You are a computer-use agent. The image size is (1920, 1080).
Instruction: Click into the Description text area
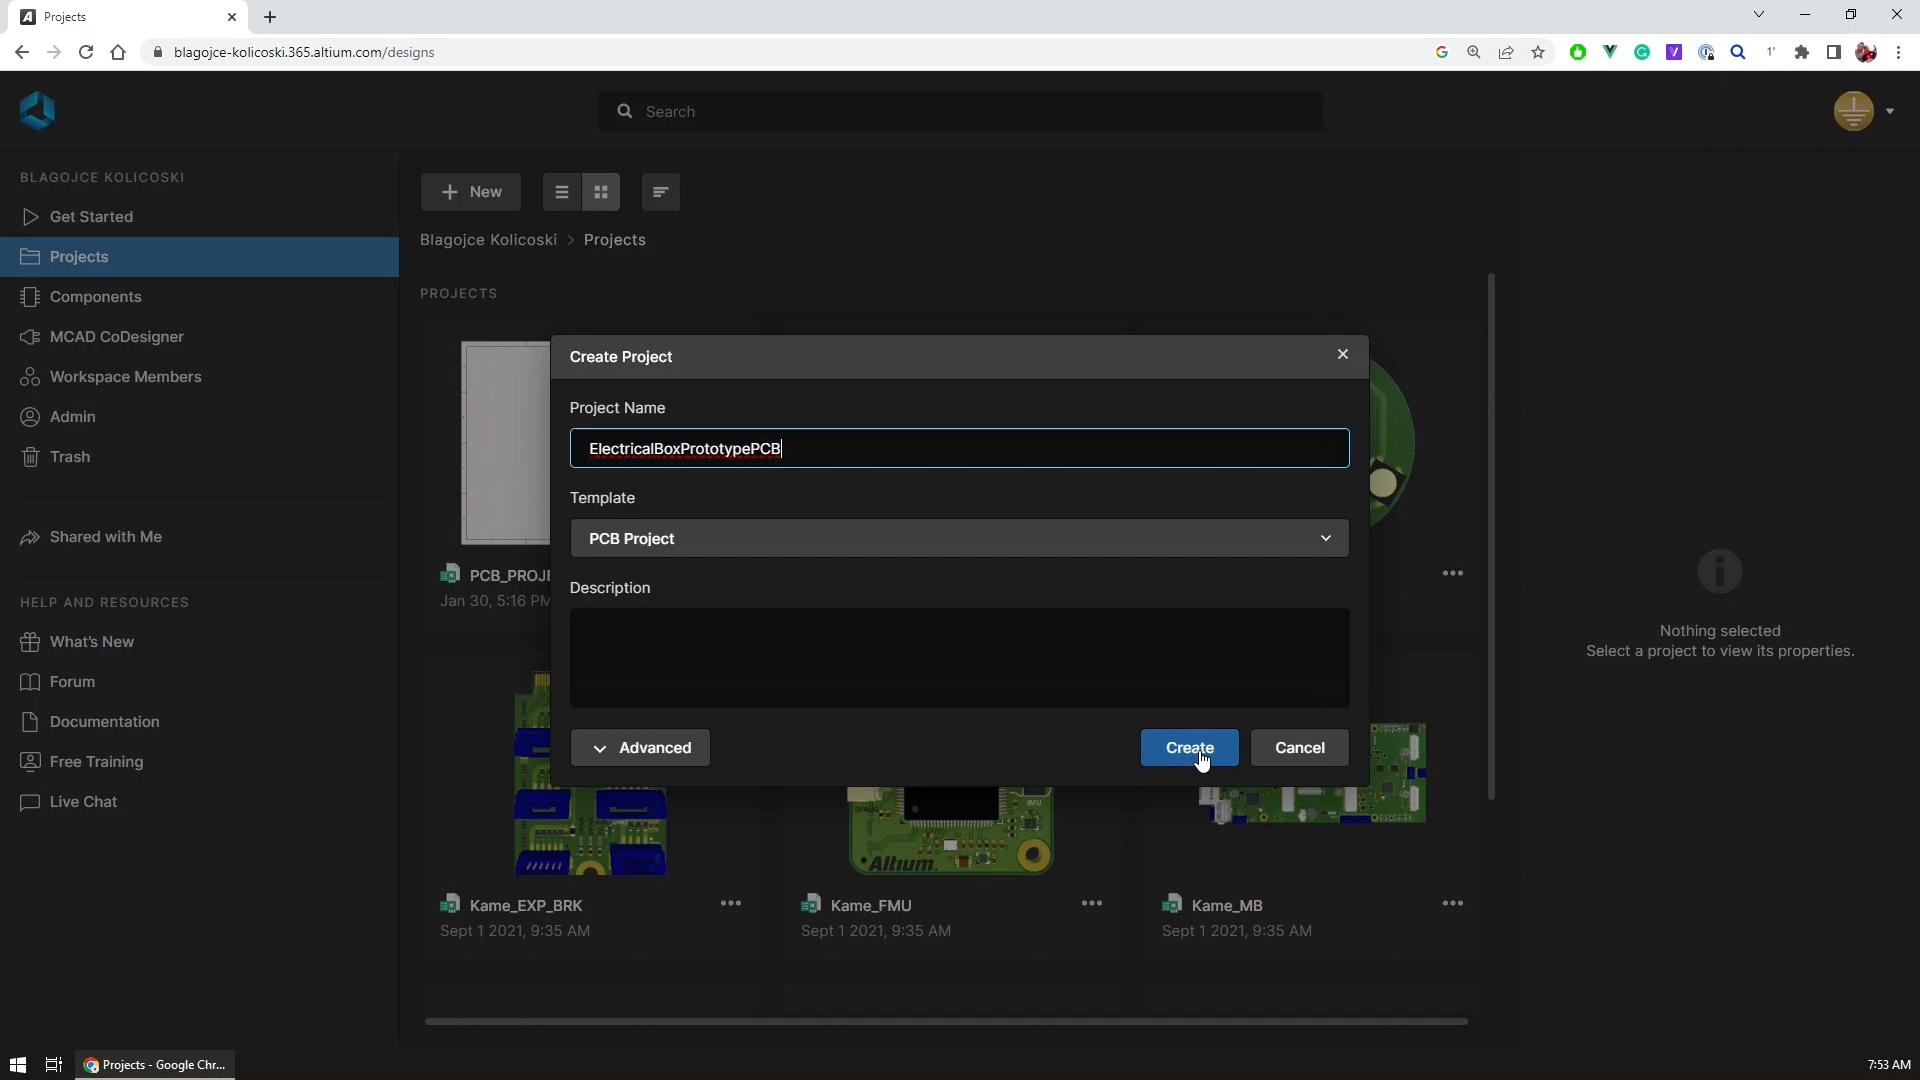pyautogui.click(x=960, y=658)
